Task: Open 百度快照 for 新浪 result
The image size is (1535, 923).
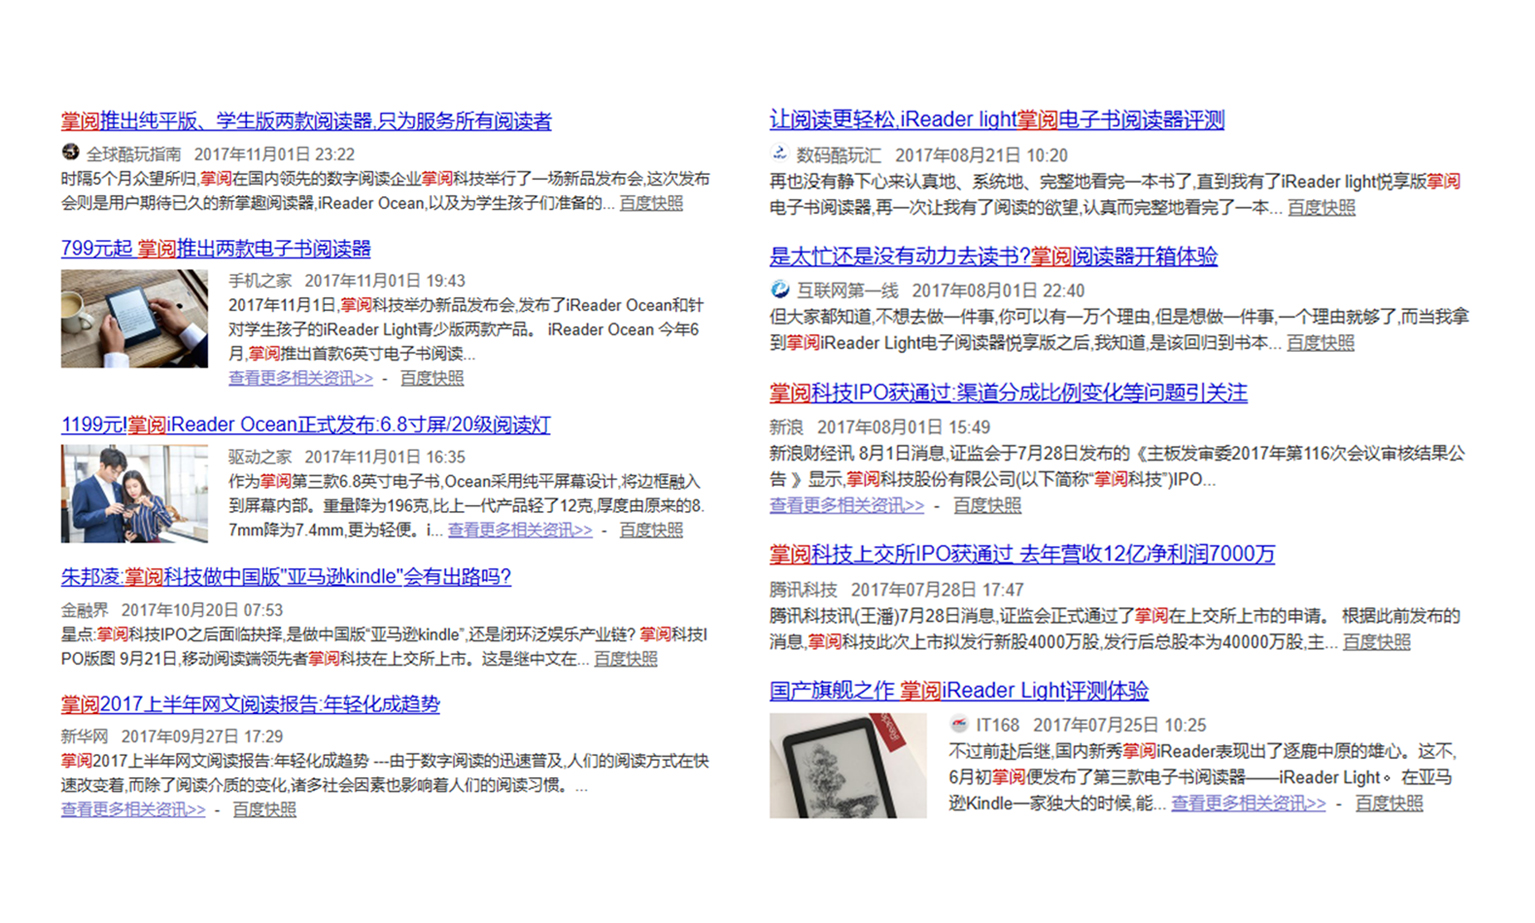Action: [987, 505]
